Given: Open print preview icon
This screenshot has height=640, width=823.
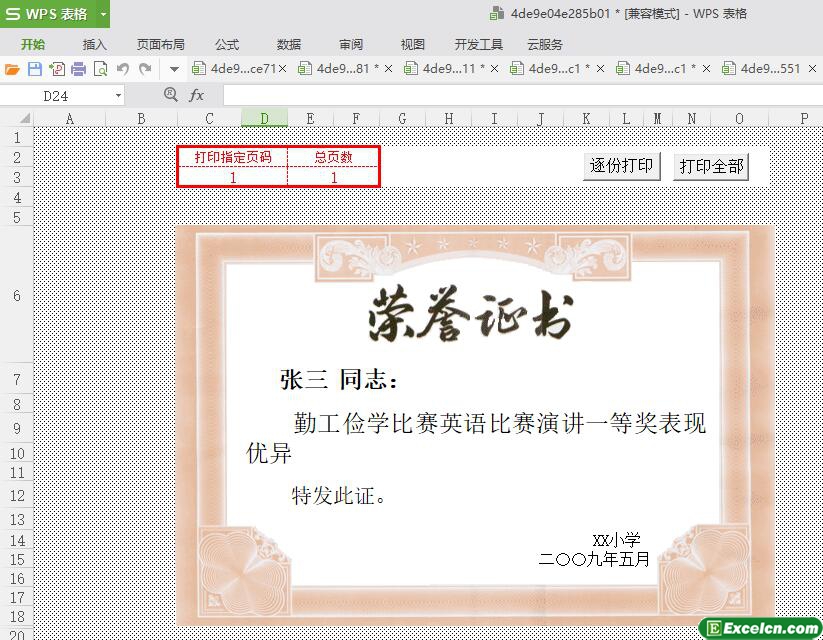Looking at the screenshot, I should 100,69.
